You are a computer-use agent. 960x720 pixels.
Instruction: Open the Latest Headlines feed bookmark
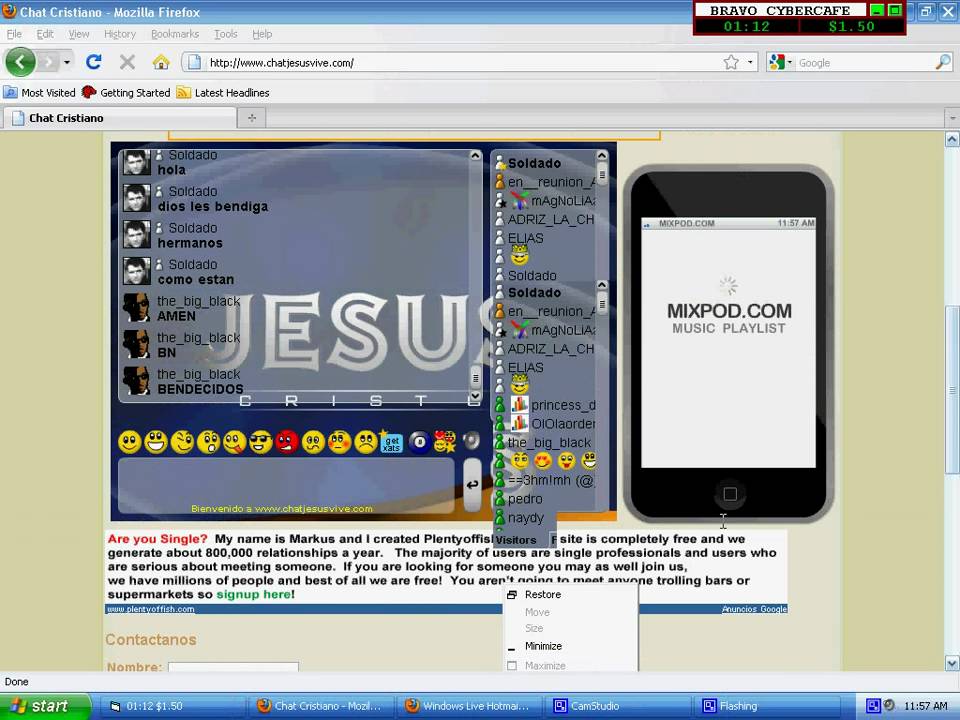(x=223, y=92)
